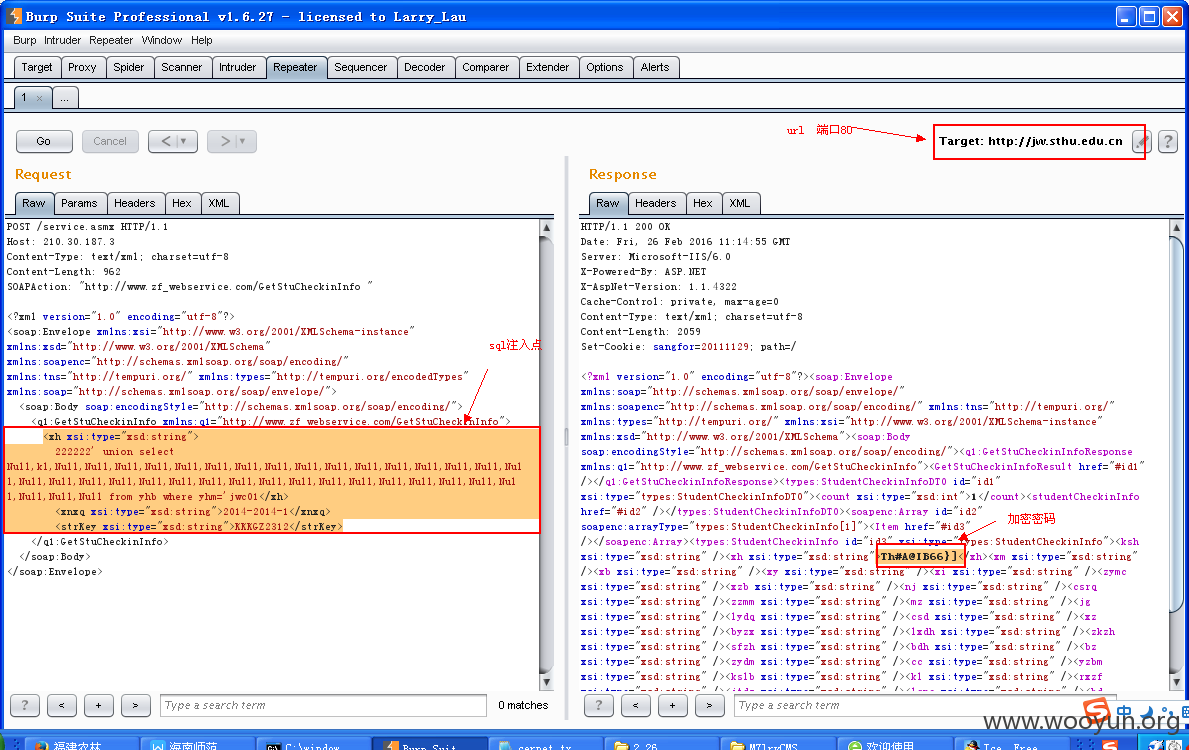Click the Cancel button

click(110, 141)
